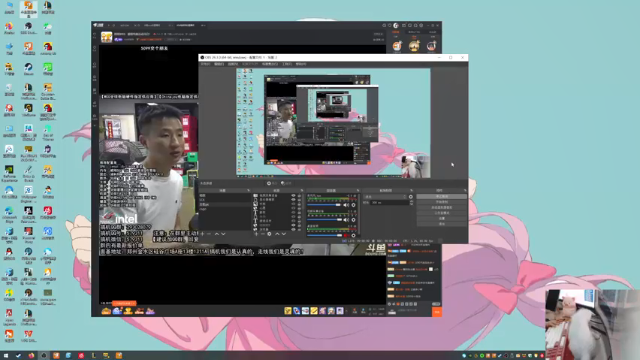Click the OBS preview canvas

click(x=333, y=123)
